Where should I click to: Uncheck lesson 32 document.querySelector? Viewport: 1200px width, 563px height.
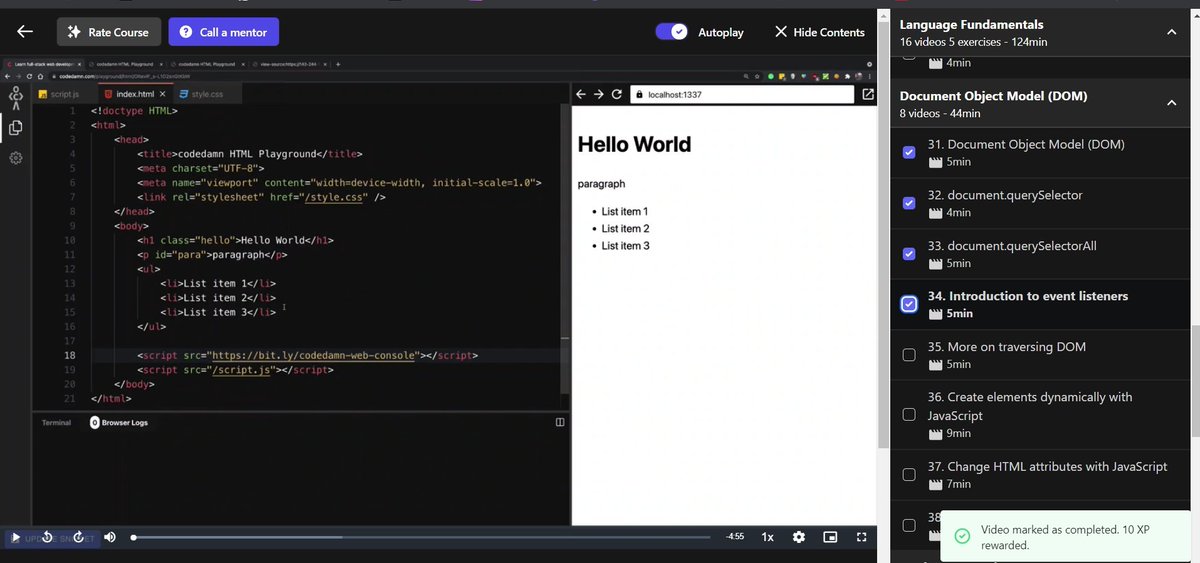click(x=909, y=203)
